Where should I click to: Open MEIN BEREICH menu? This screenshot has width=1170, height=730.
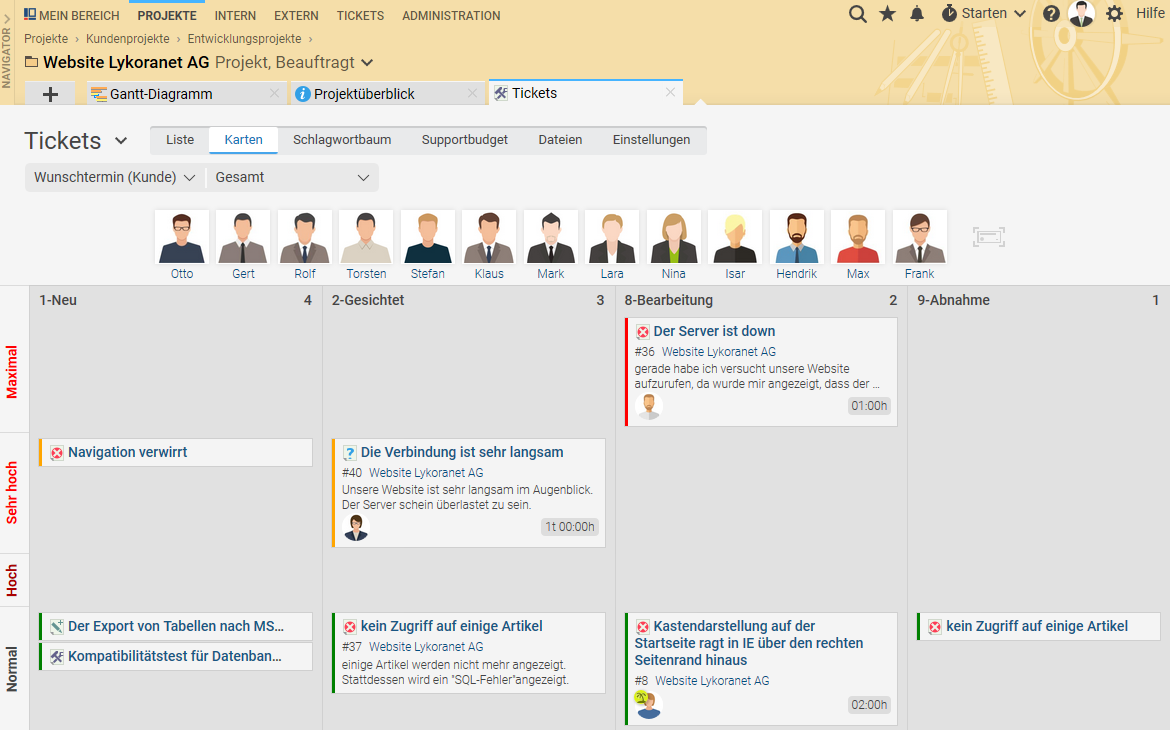(x=72, y=15)
